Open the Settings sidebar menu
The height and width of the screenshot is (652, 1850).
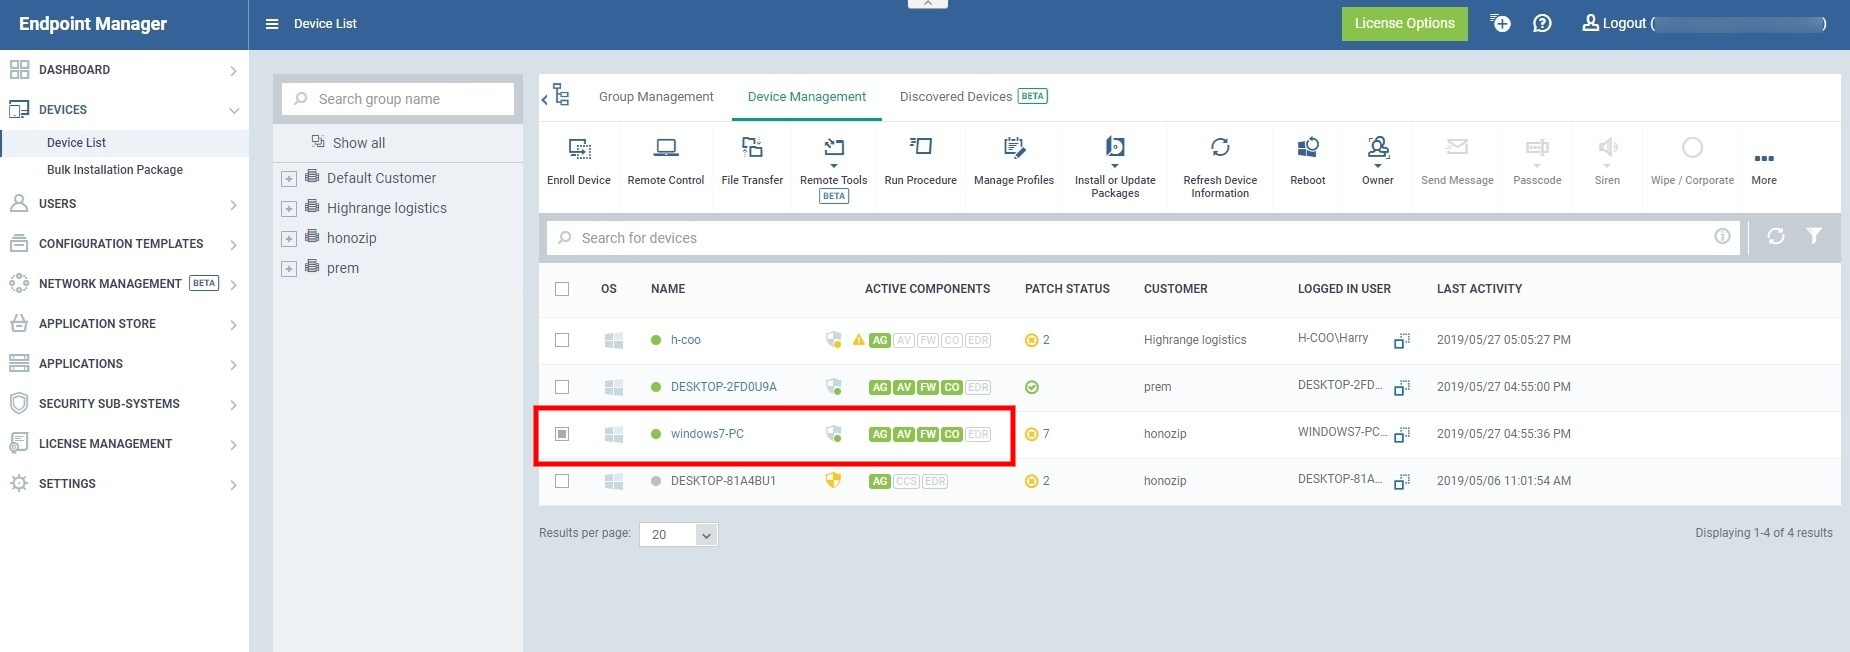pos(124,484)
